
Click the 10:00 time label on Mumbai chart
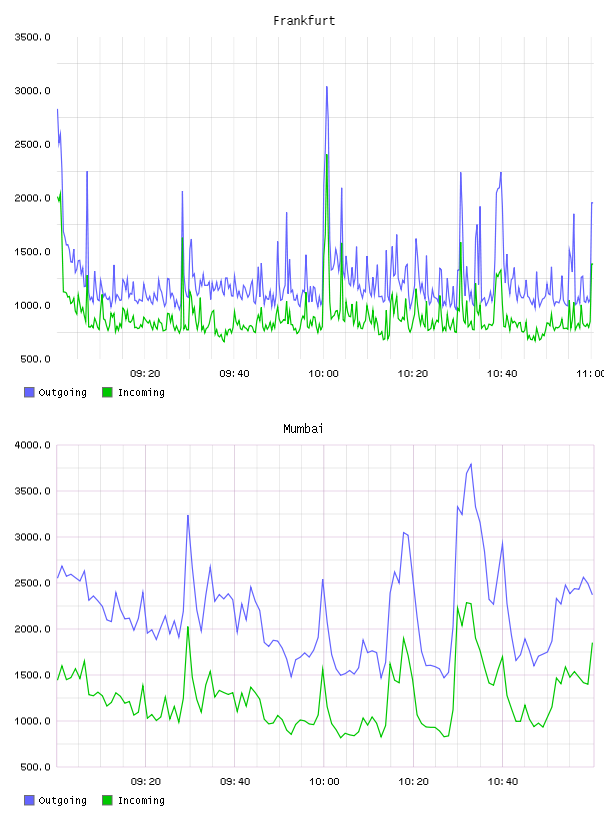click(x=324, y=782)
